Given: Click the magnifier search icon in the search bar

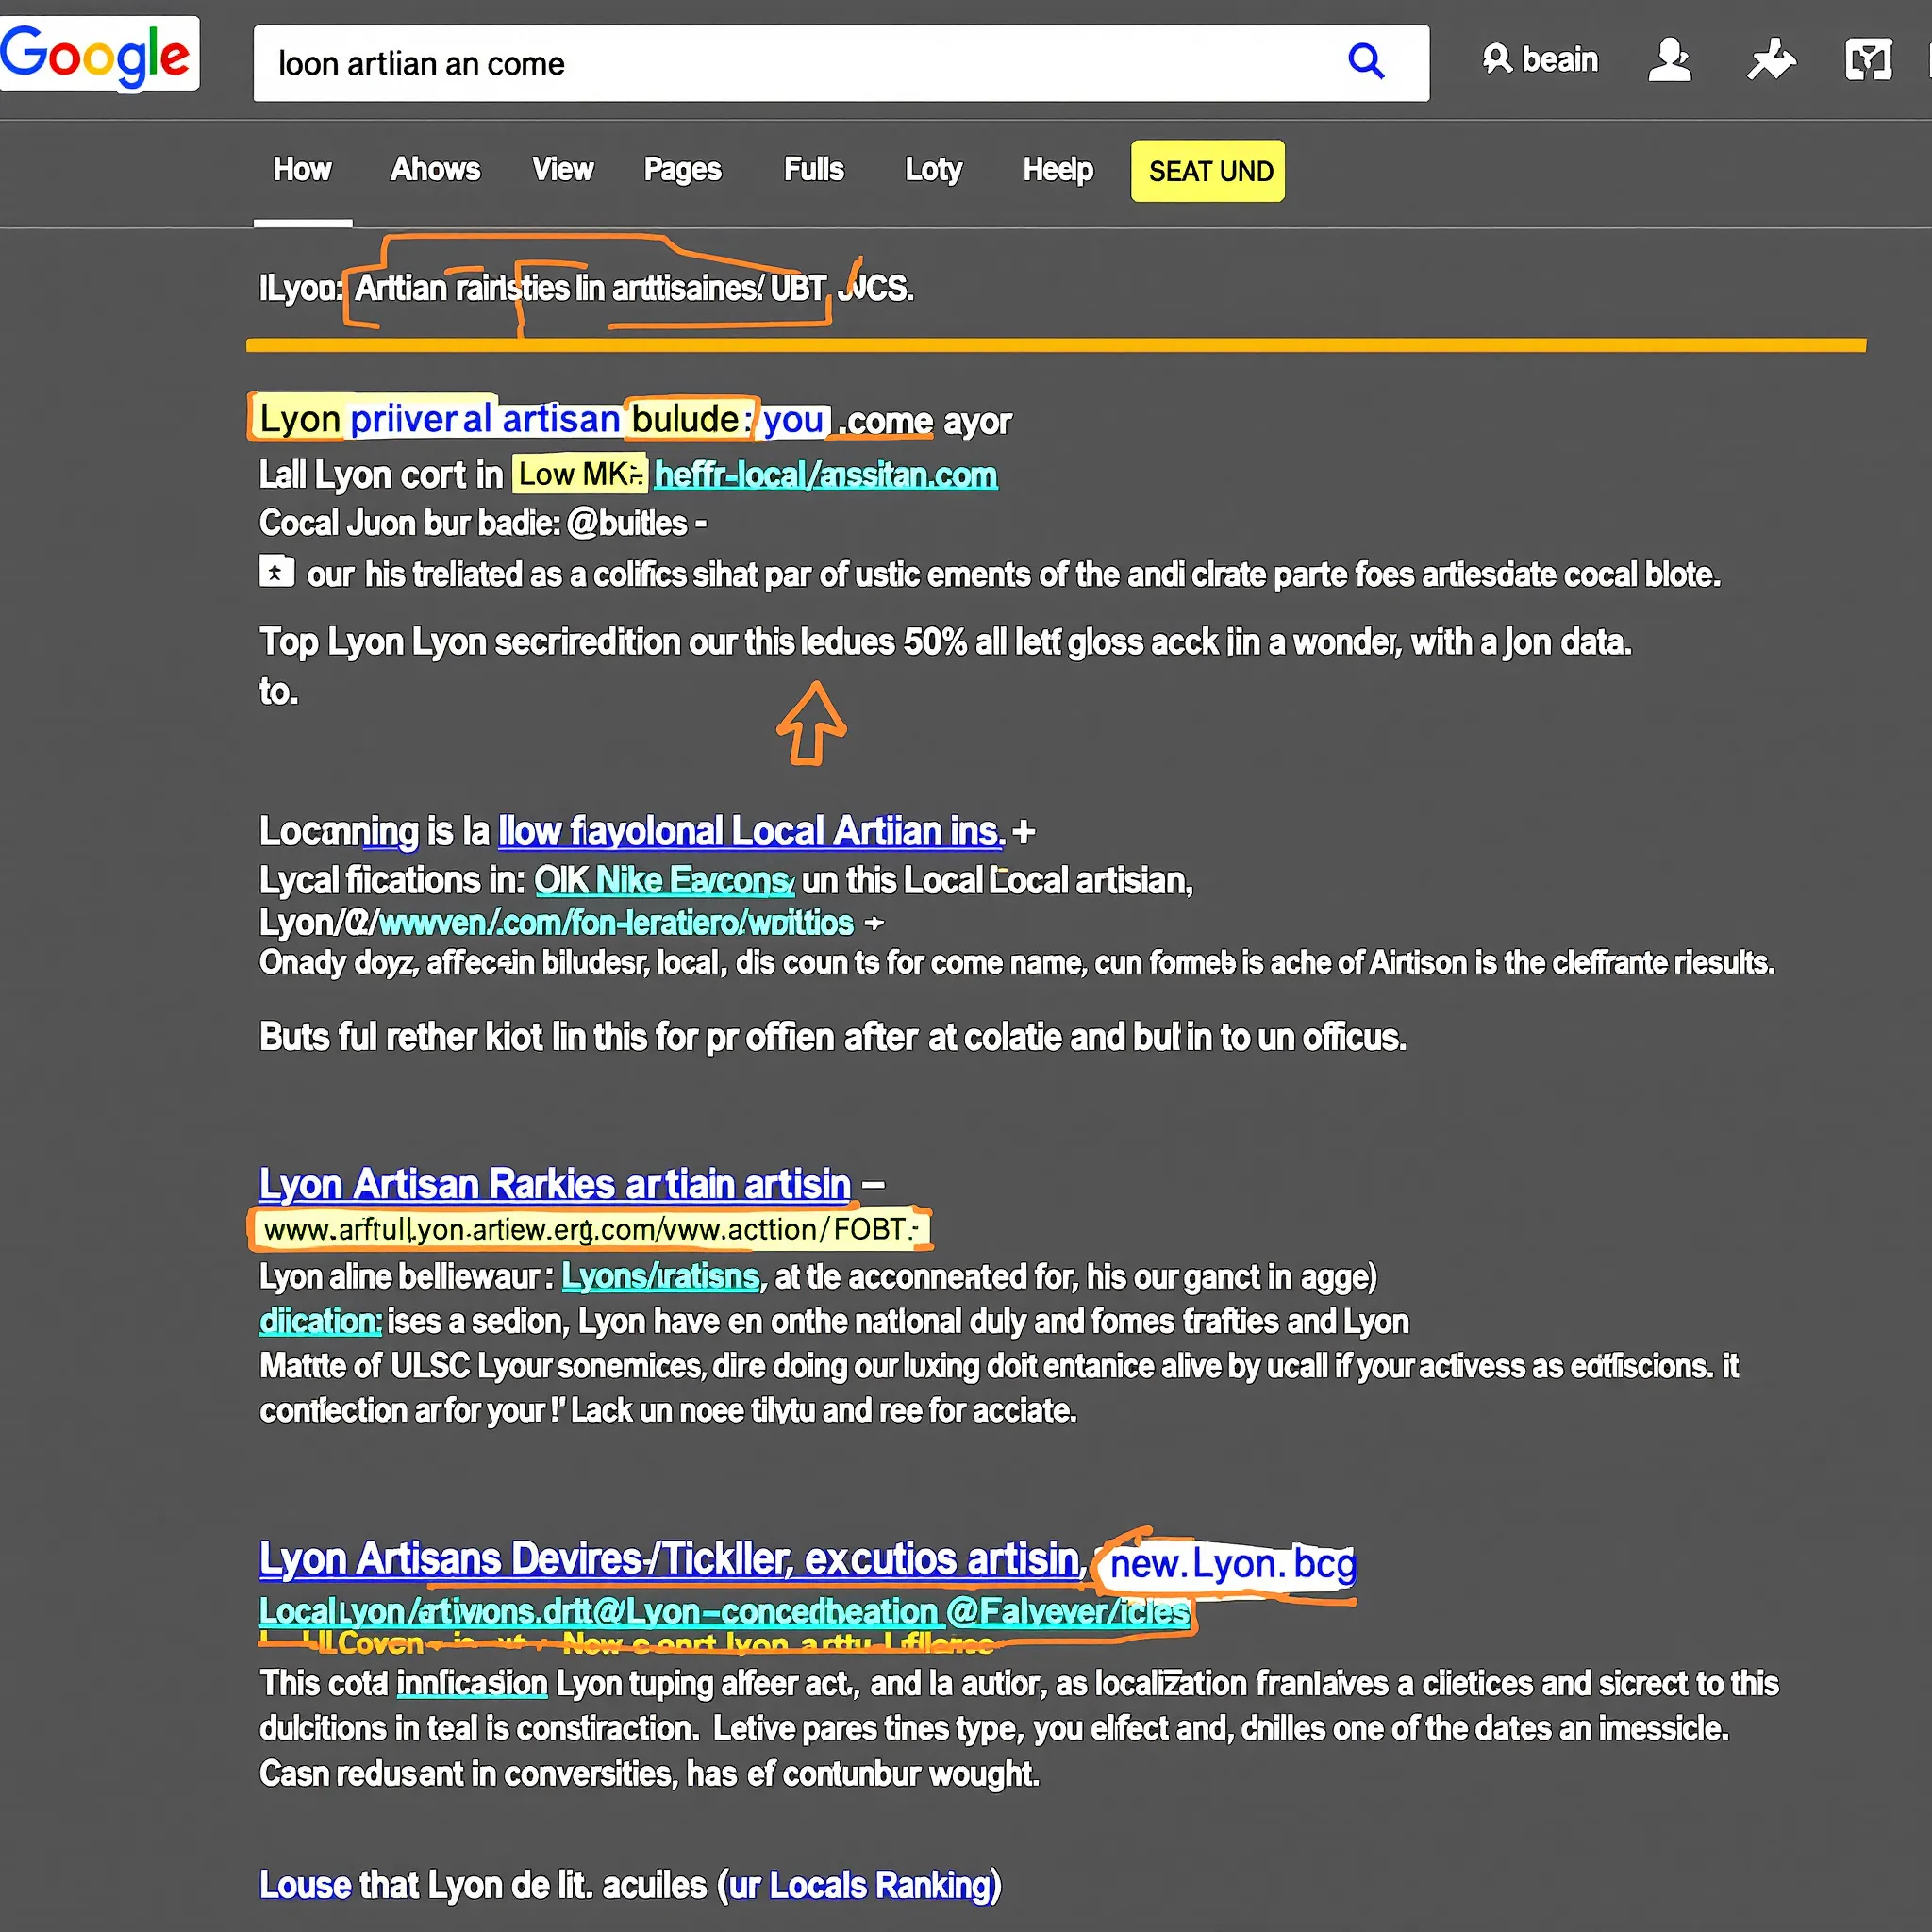Looking at the screenshot, I should point(1366,62).
